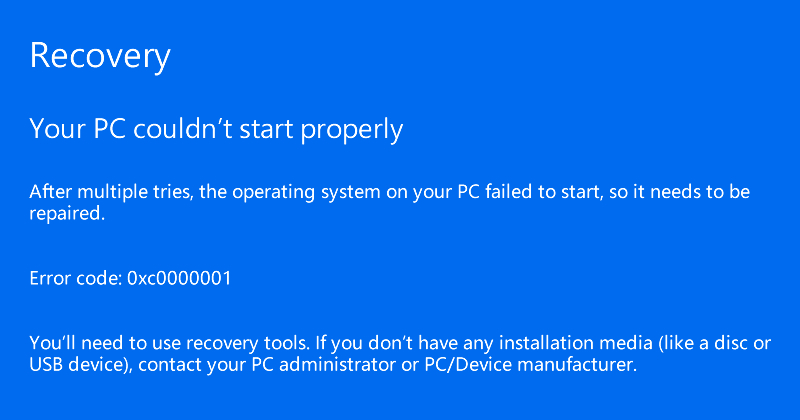Click the "Error code:" label
The height and width of the screenshot is (420, 800).
pyautogui.click(x=76, y=278)
